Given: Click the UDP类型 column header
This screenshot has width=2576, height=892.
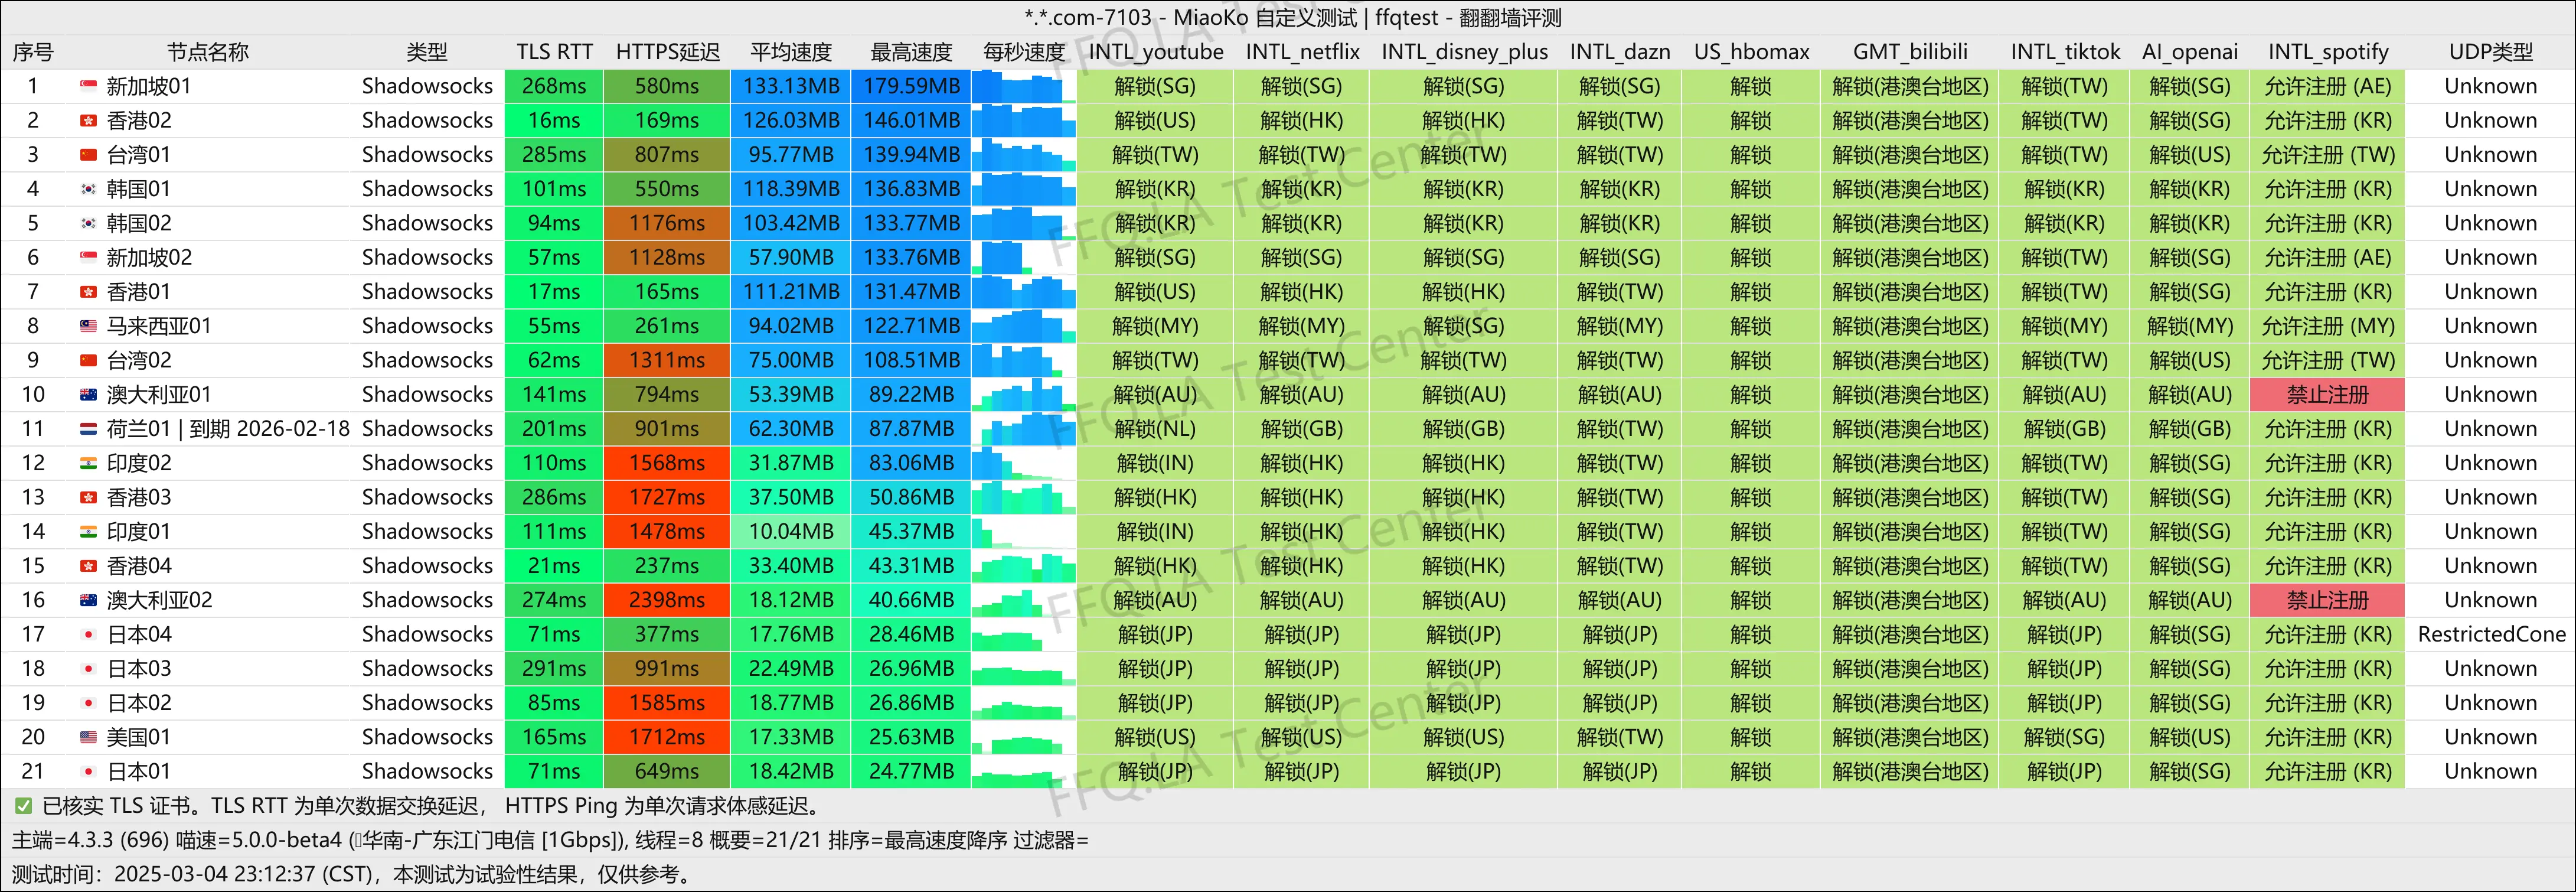Looking at the screenshot, I should (x=2491, y=52).
